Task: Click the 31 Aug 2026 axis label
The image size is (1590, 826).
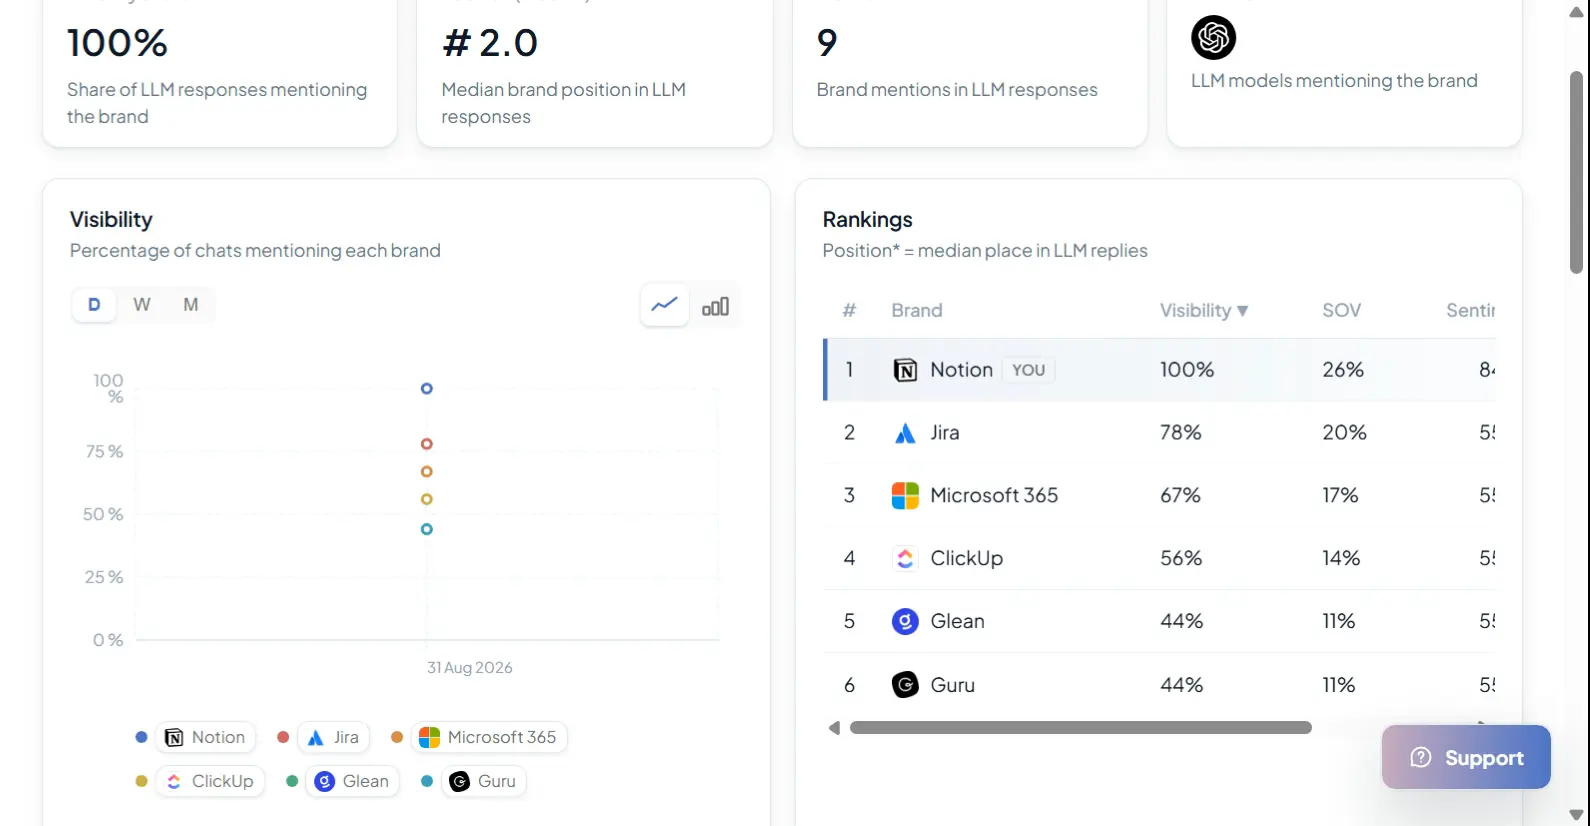Action: (470, 668)
